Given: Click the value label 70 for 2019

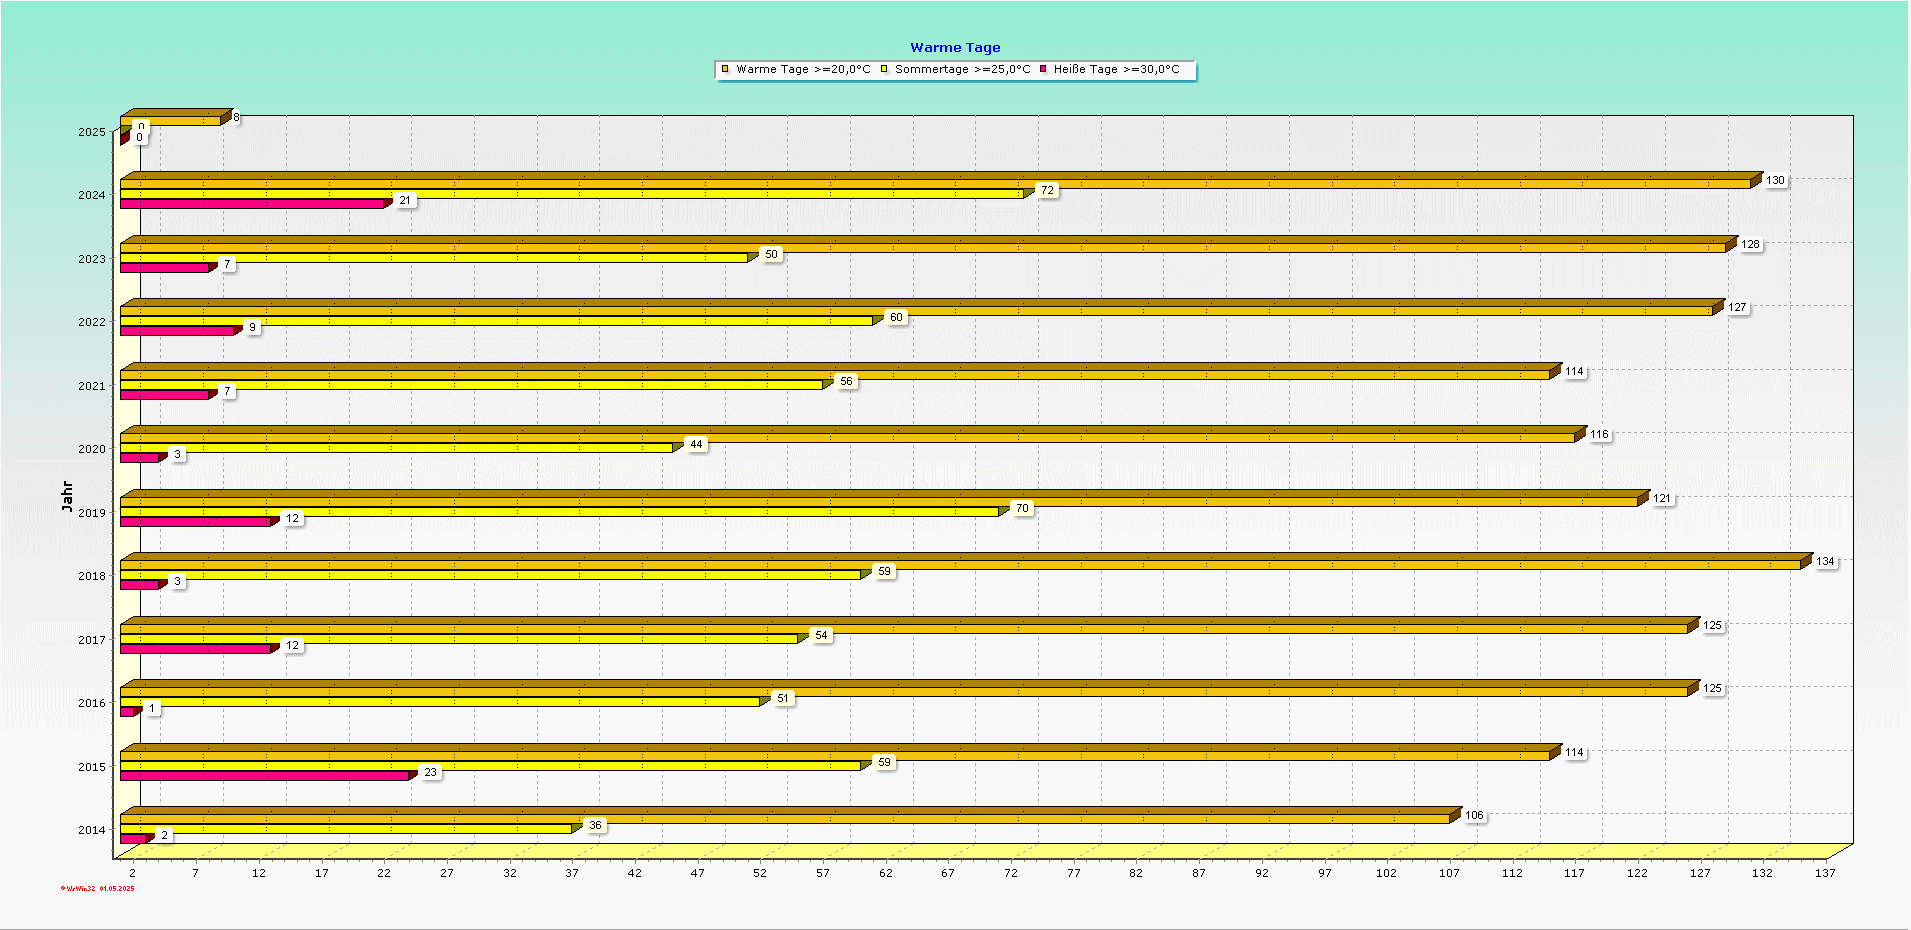Looking at the screenshot, I should (1022, 509).
